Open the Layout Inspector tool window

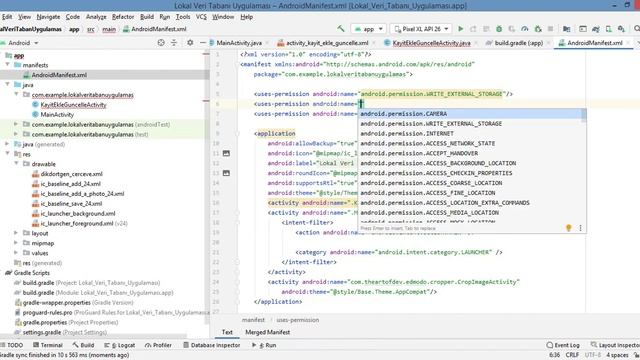click(615, 345)
